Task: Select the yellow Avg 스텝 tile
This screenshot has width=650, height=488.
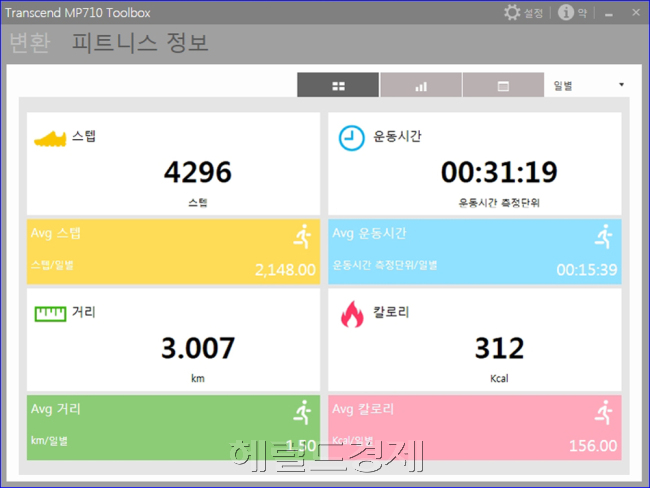Action: click(x=173, y=252)
